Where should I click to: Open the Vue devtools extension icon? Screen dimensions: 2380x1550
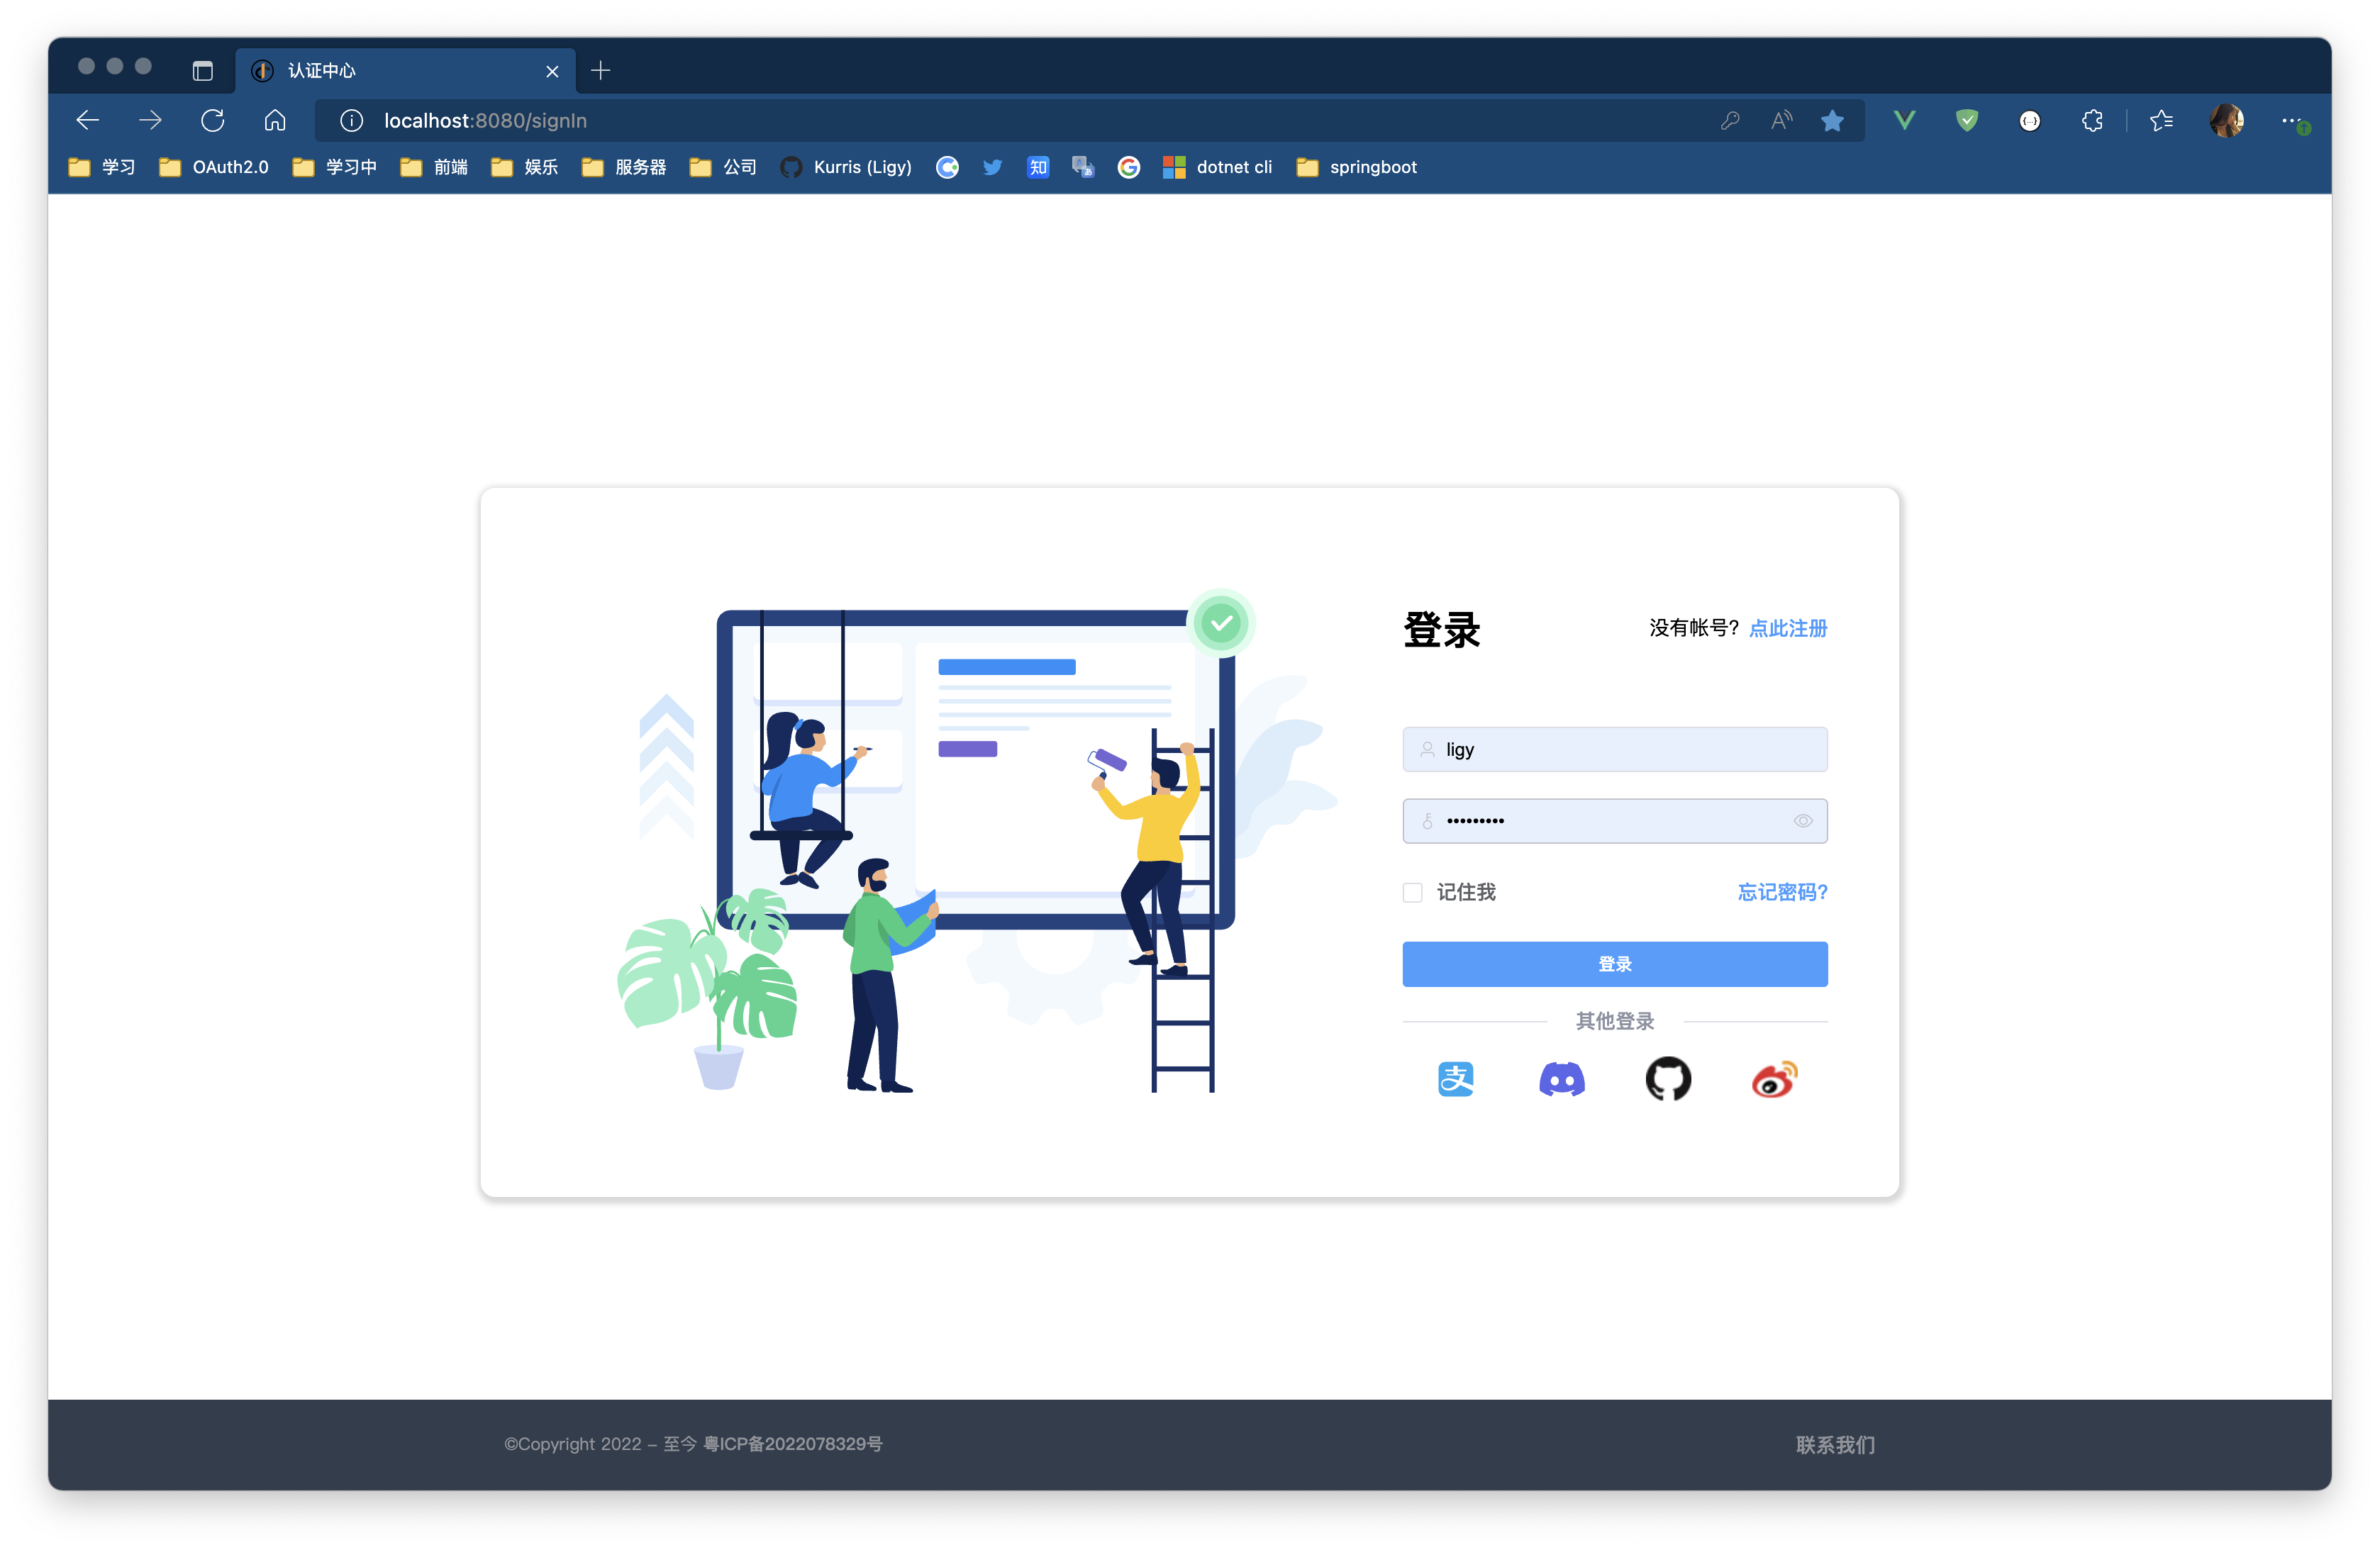pyautogui.click(x=1904, y=121)
